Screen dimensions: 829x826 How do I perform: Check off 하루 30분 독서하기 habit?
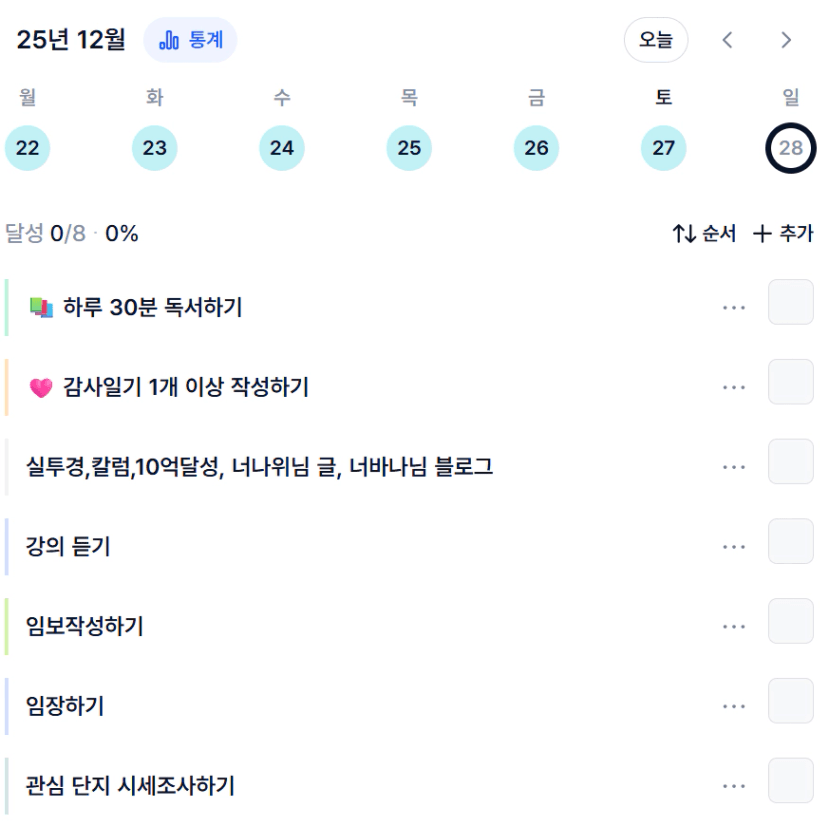[x=790, y=302]
